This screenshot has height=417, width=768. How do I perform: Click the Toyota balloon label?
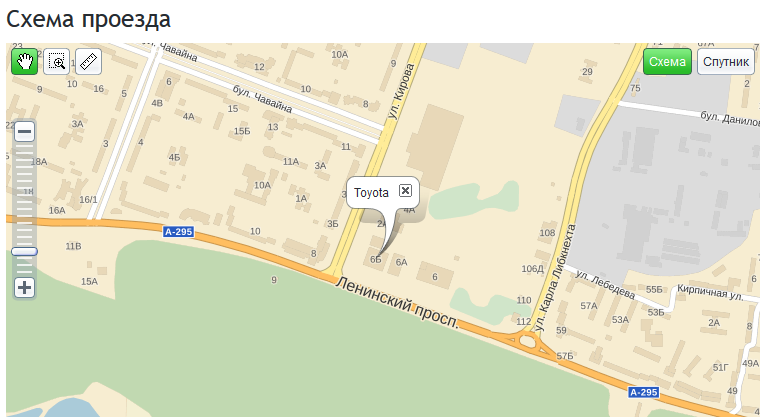(x=371, y=193)
